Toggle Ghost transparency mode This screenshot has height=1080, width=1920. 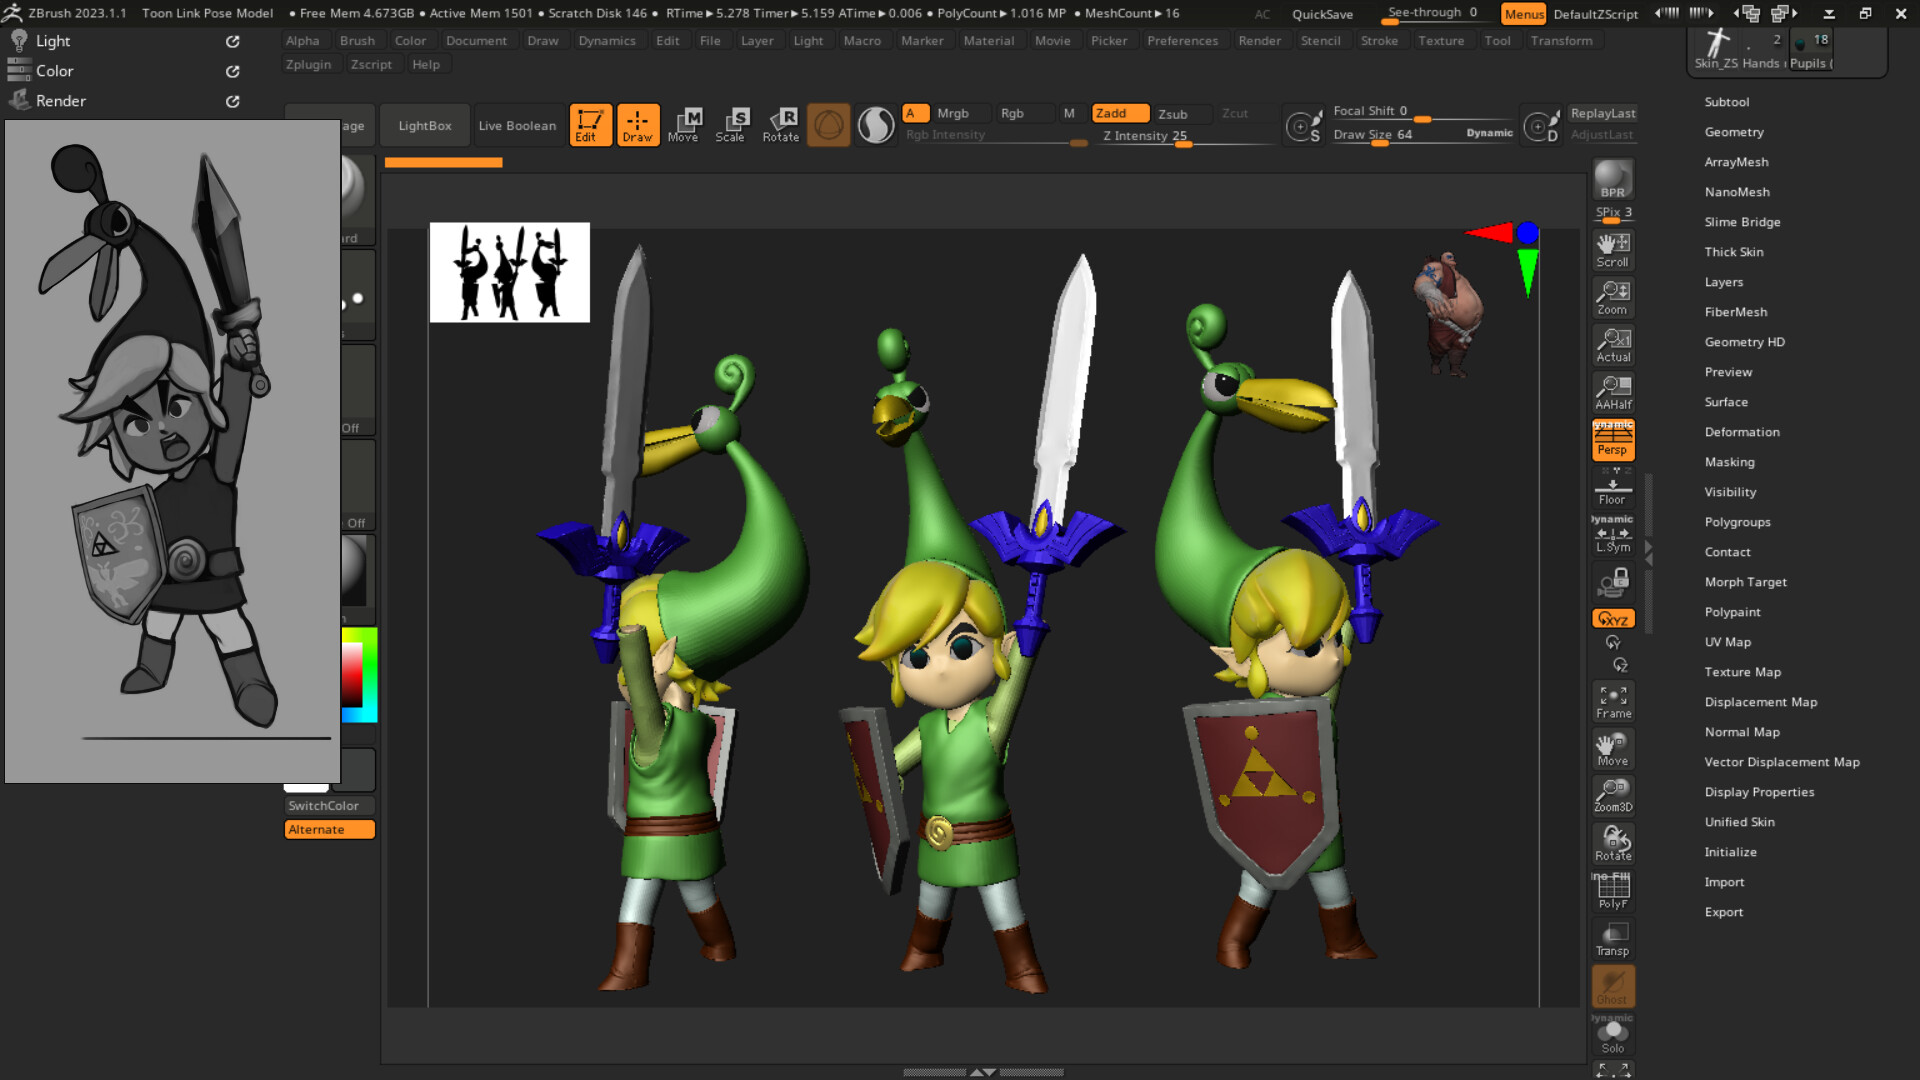point(1612,987)
